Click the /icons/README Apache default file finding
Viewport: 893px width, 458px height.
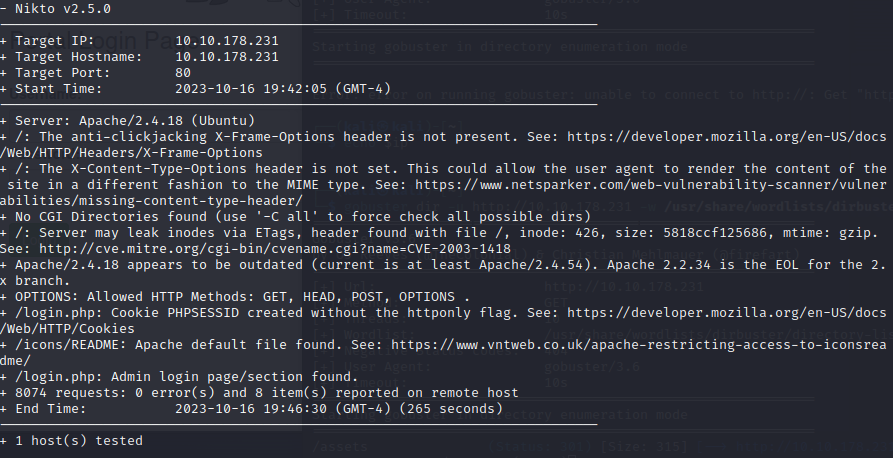tap(200, 345)
